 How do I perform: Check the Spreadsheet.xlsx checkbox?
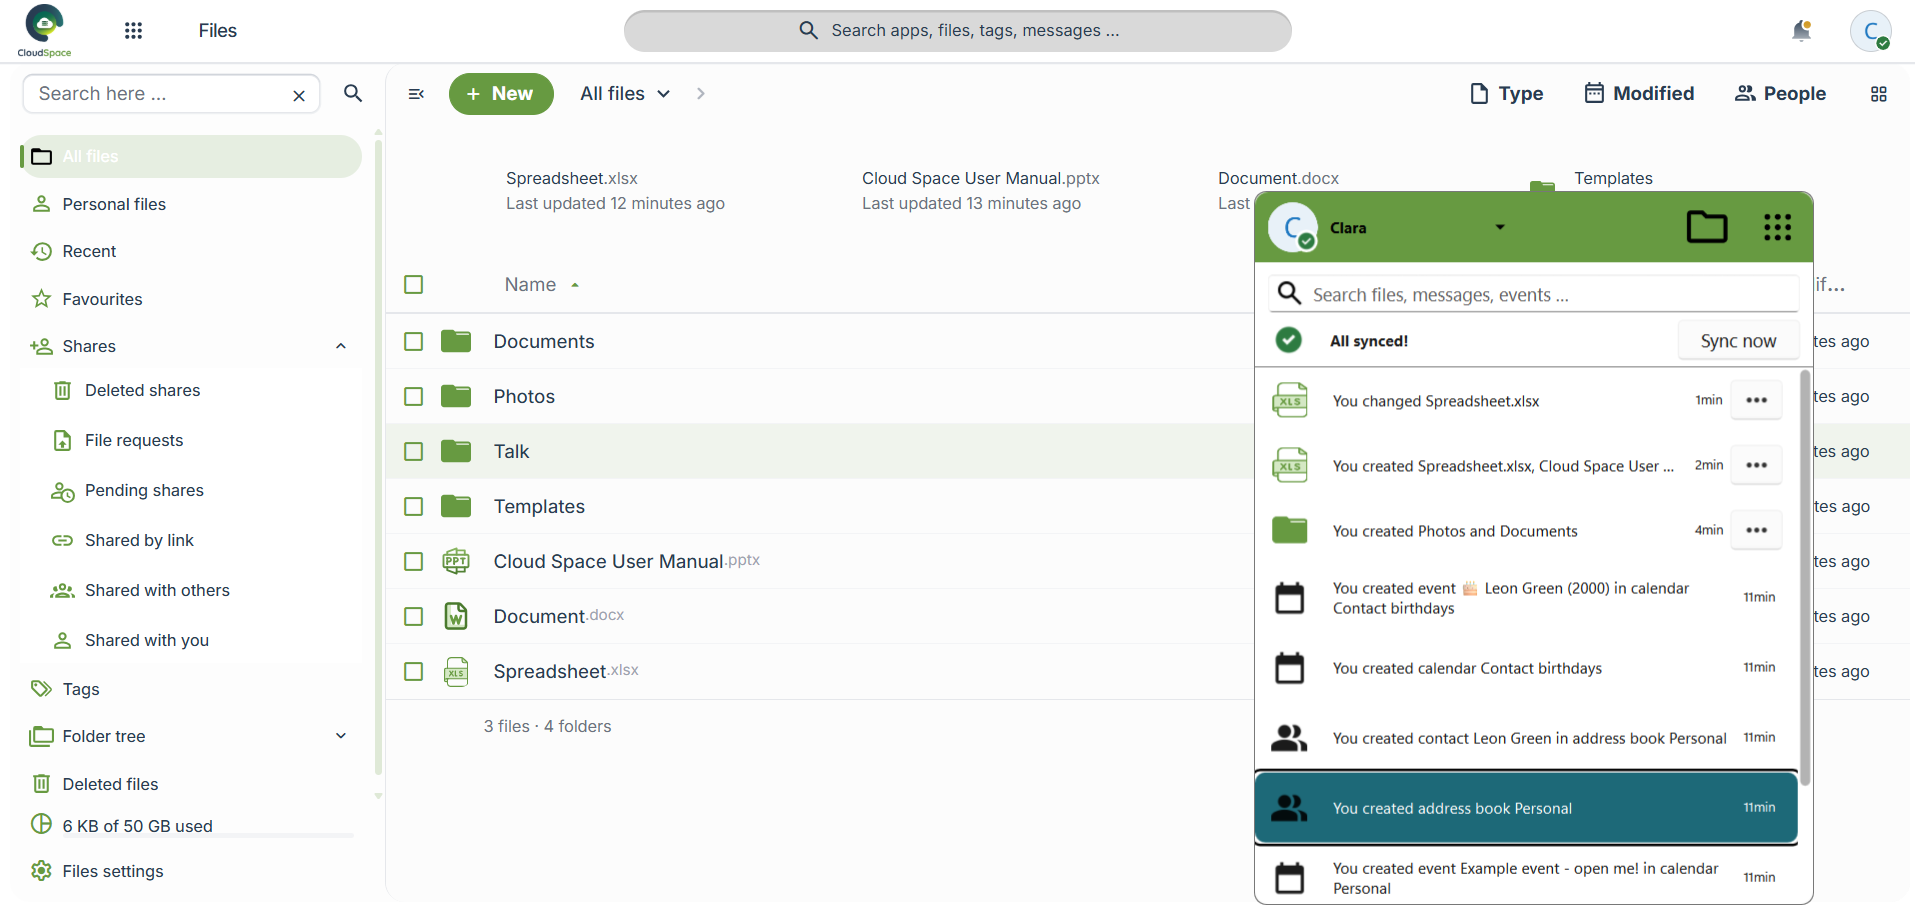coord(413,672)
